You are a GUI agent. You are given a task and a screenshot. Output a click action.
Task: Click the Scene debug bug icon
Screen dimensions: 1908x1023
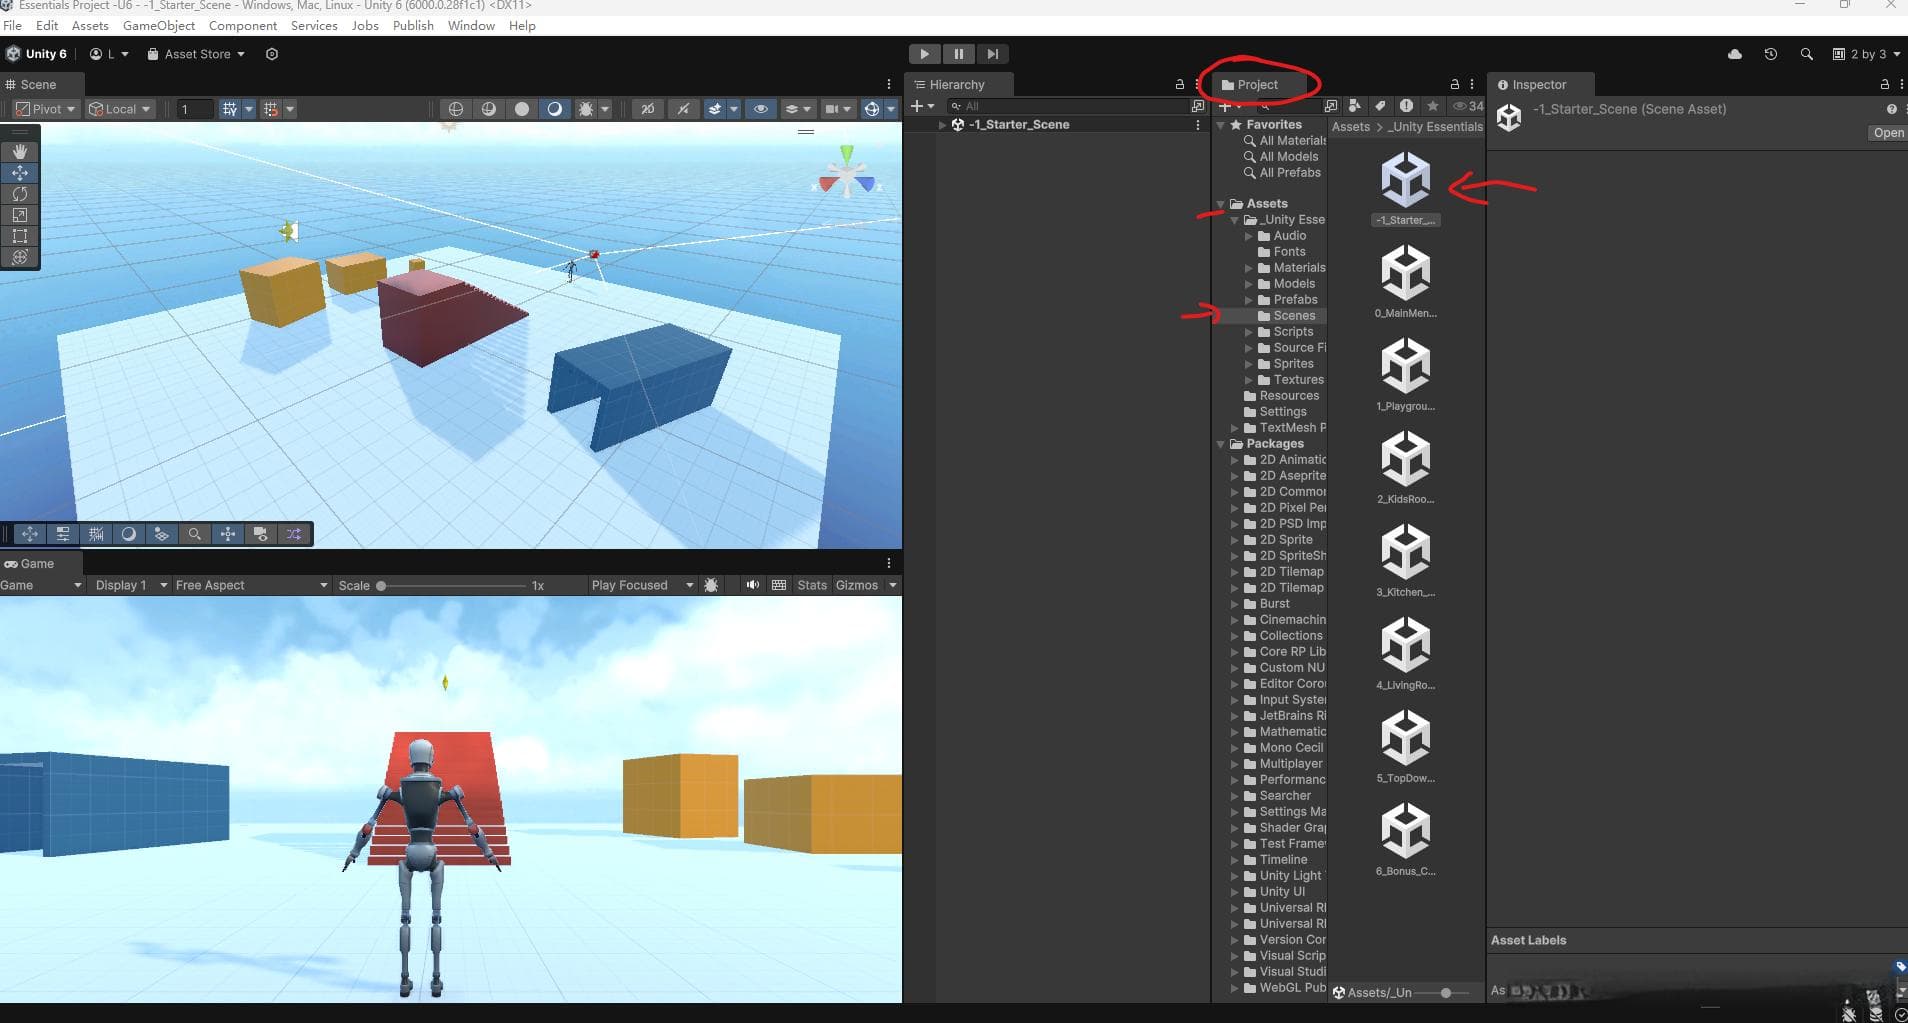(x=586, y=109)
